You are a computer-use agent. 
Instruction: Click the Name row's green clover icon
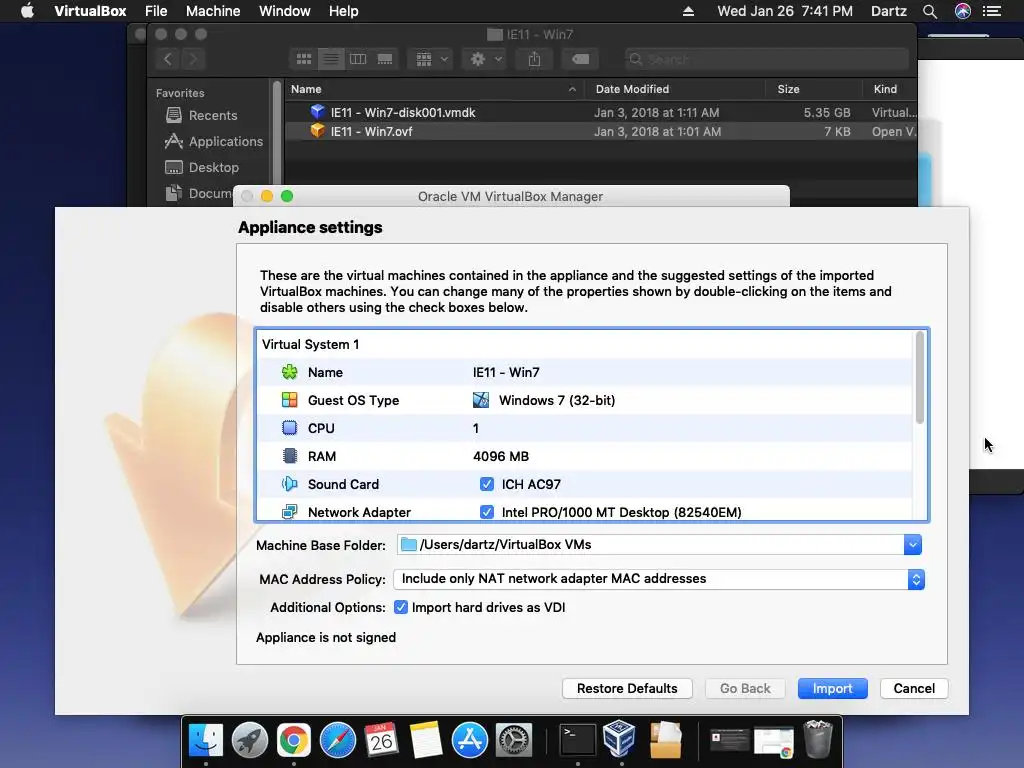(289, 372)
